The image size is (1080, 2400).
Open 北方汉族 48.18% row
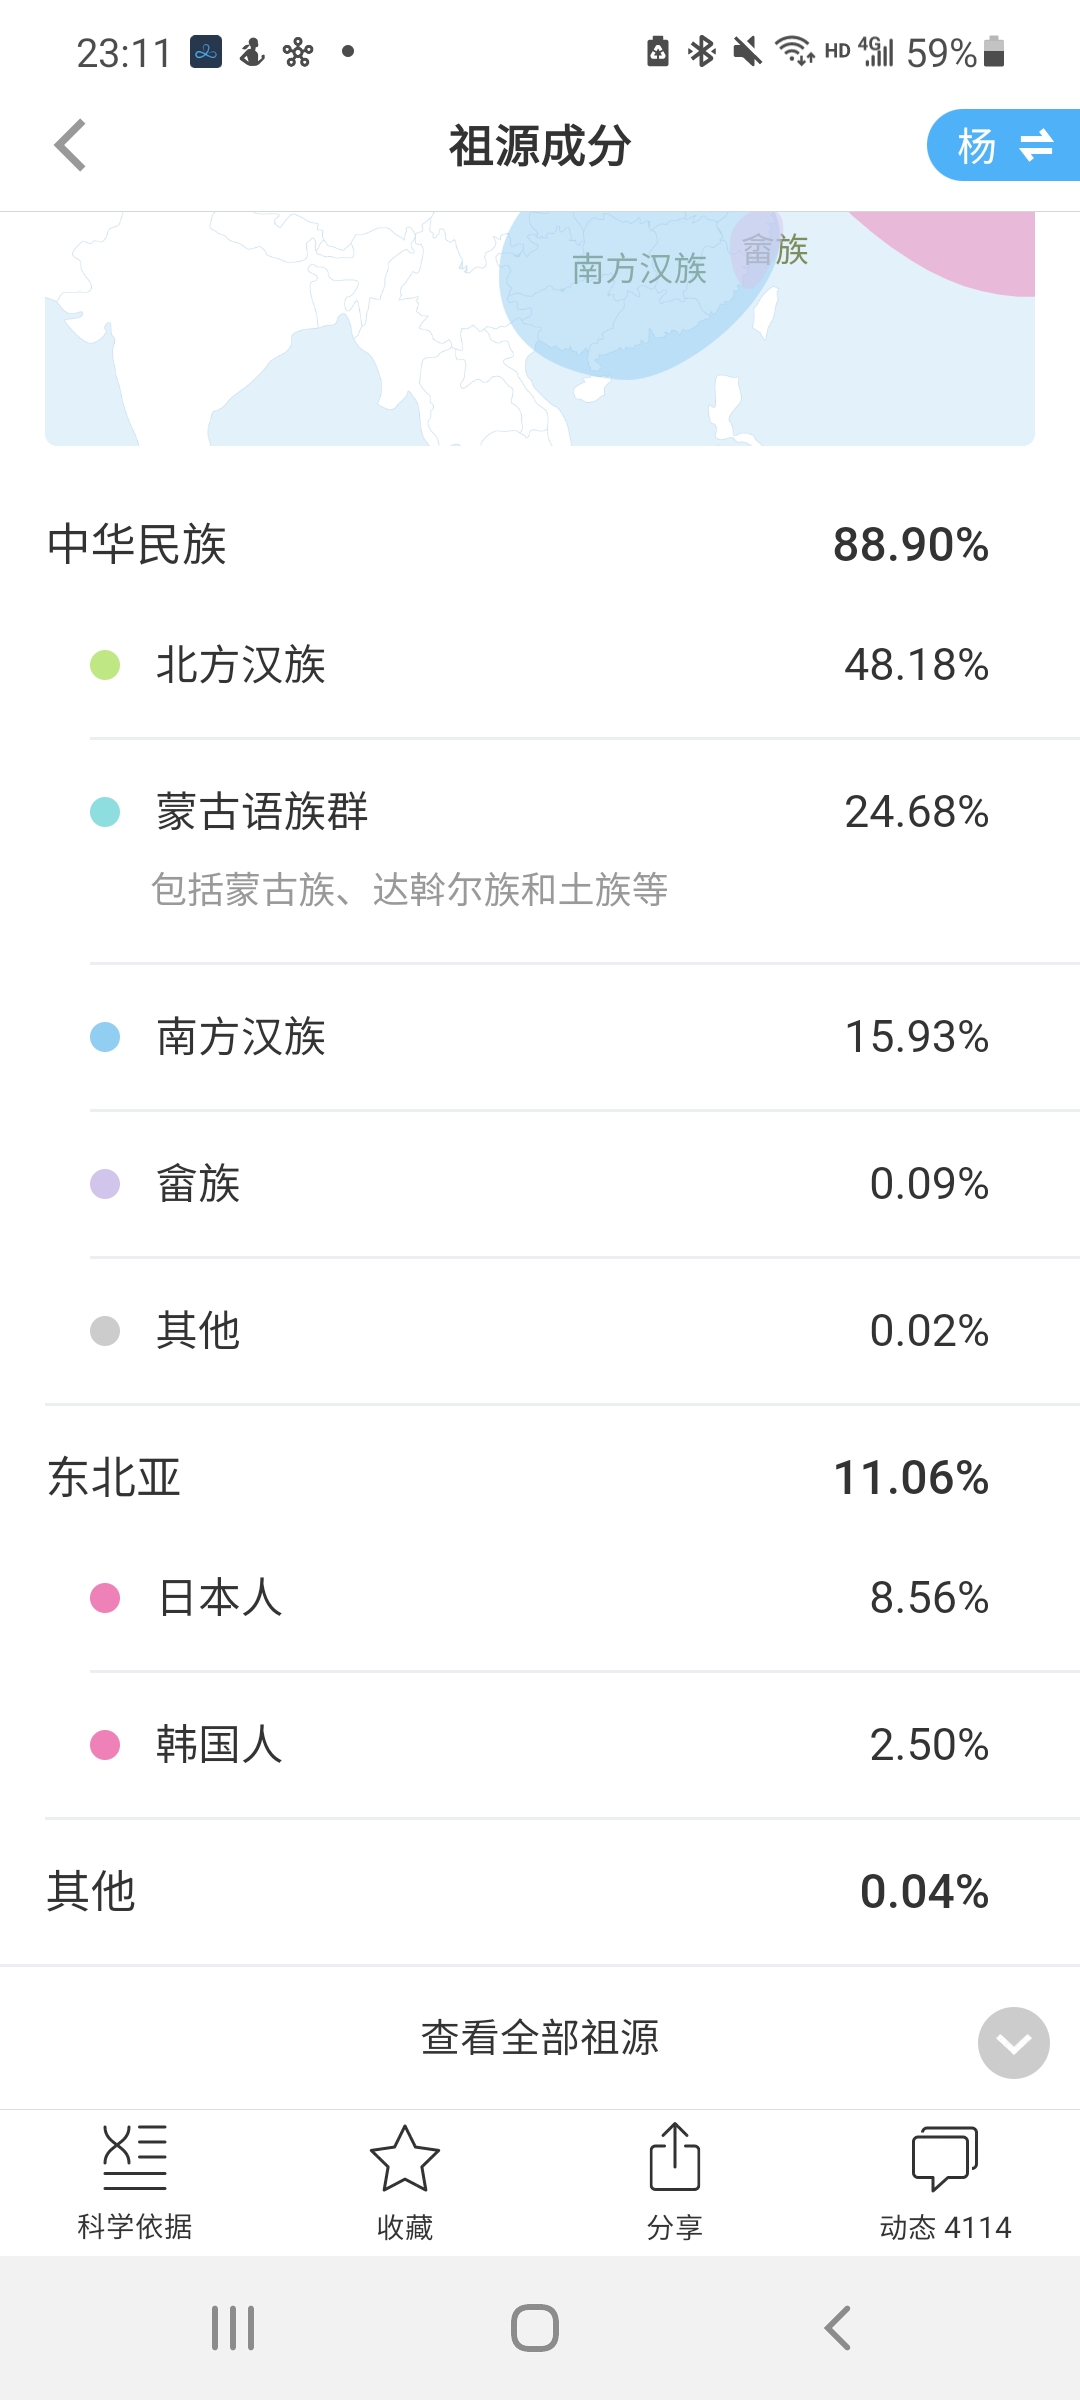(540, 665)
